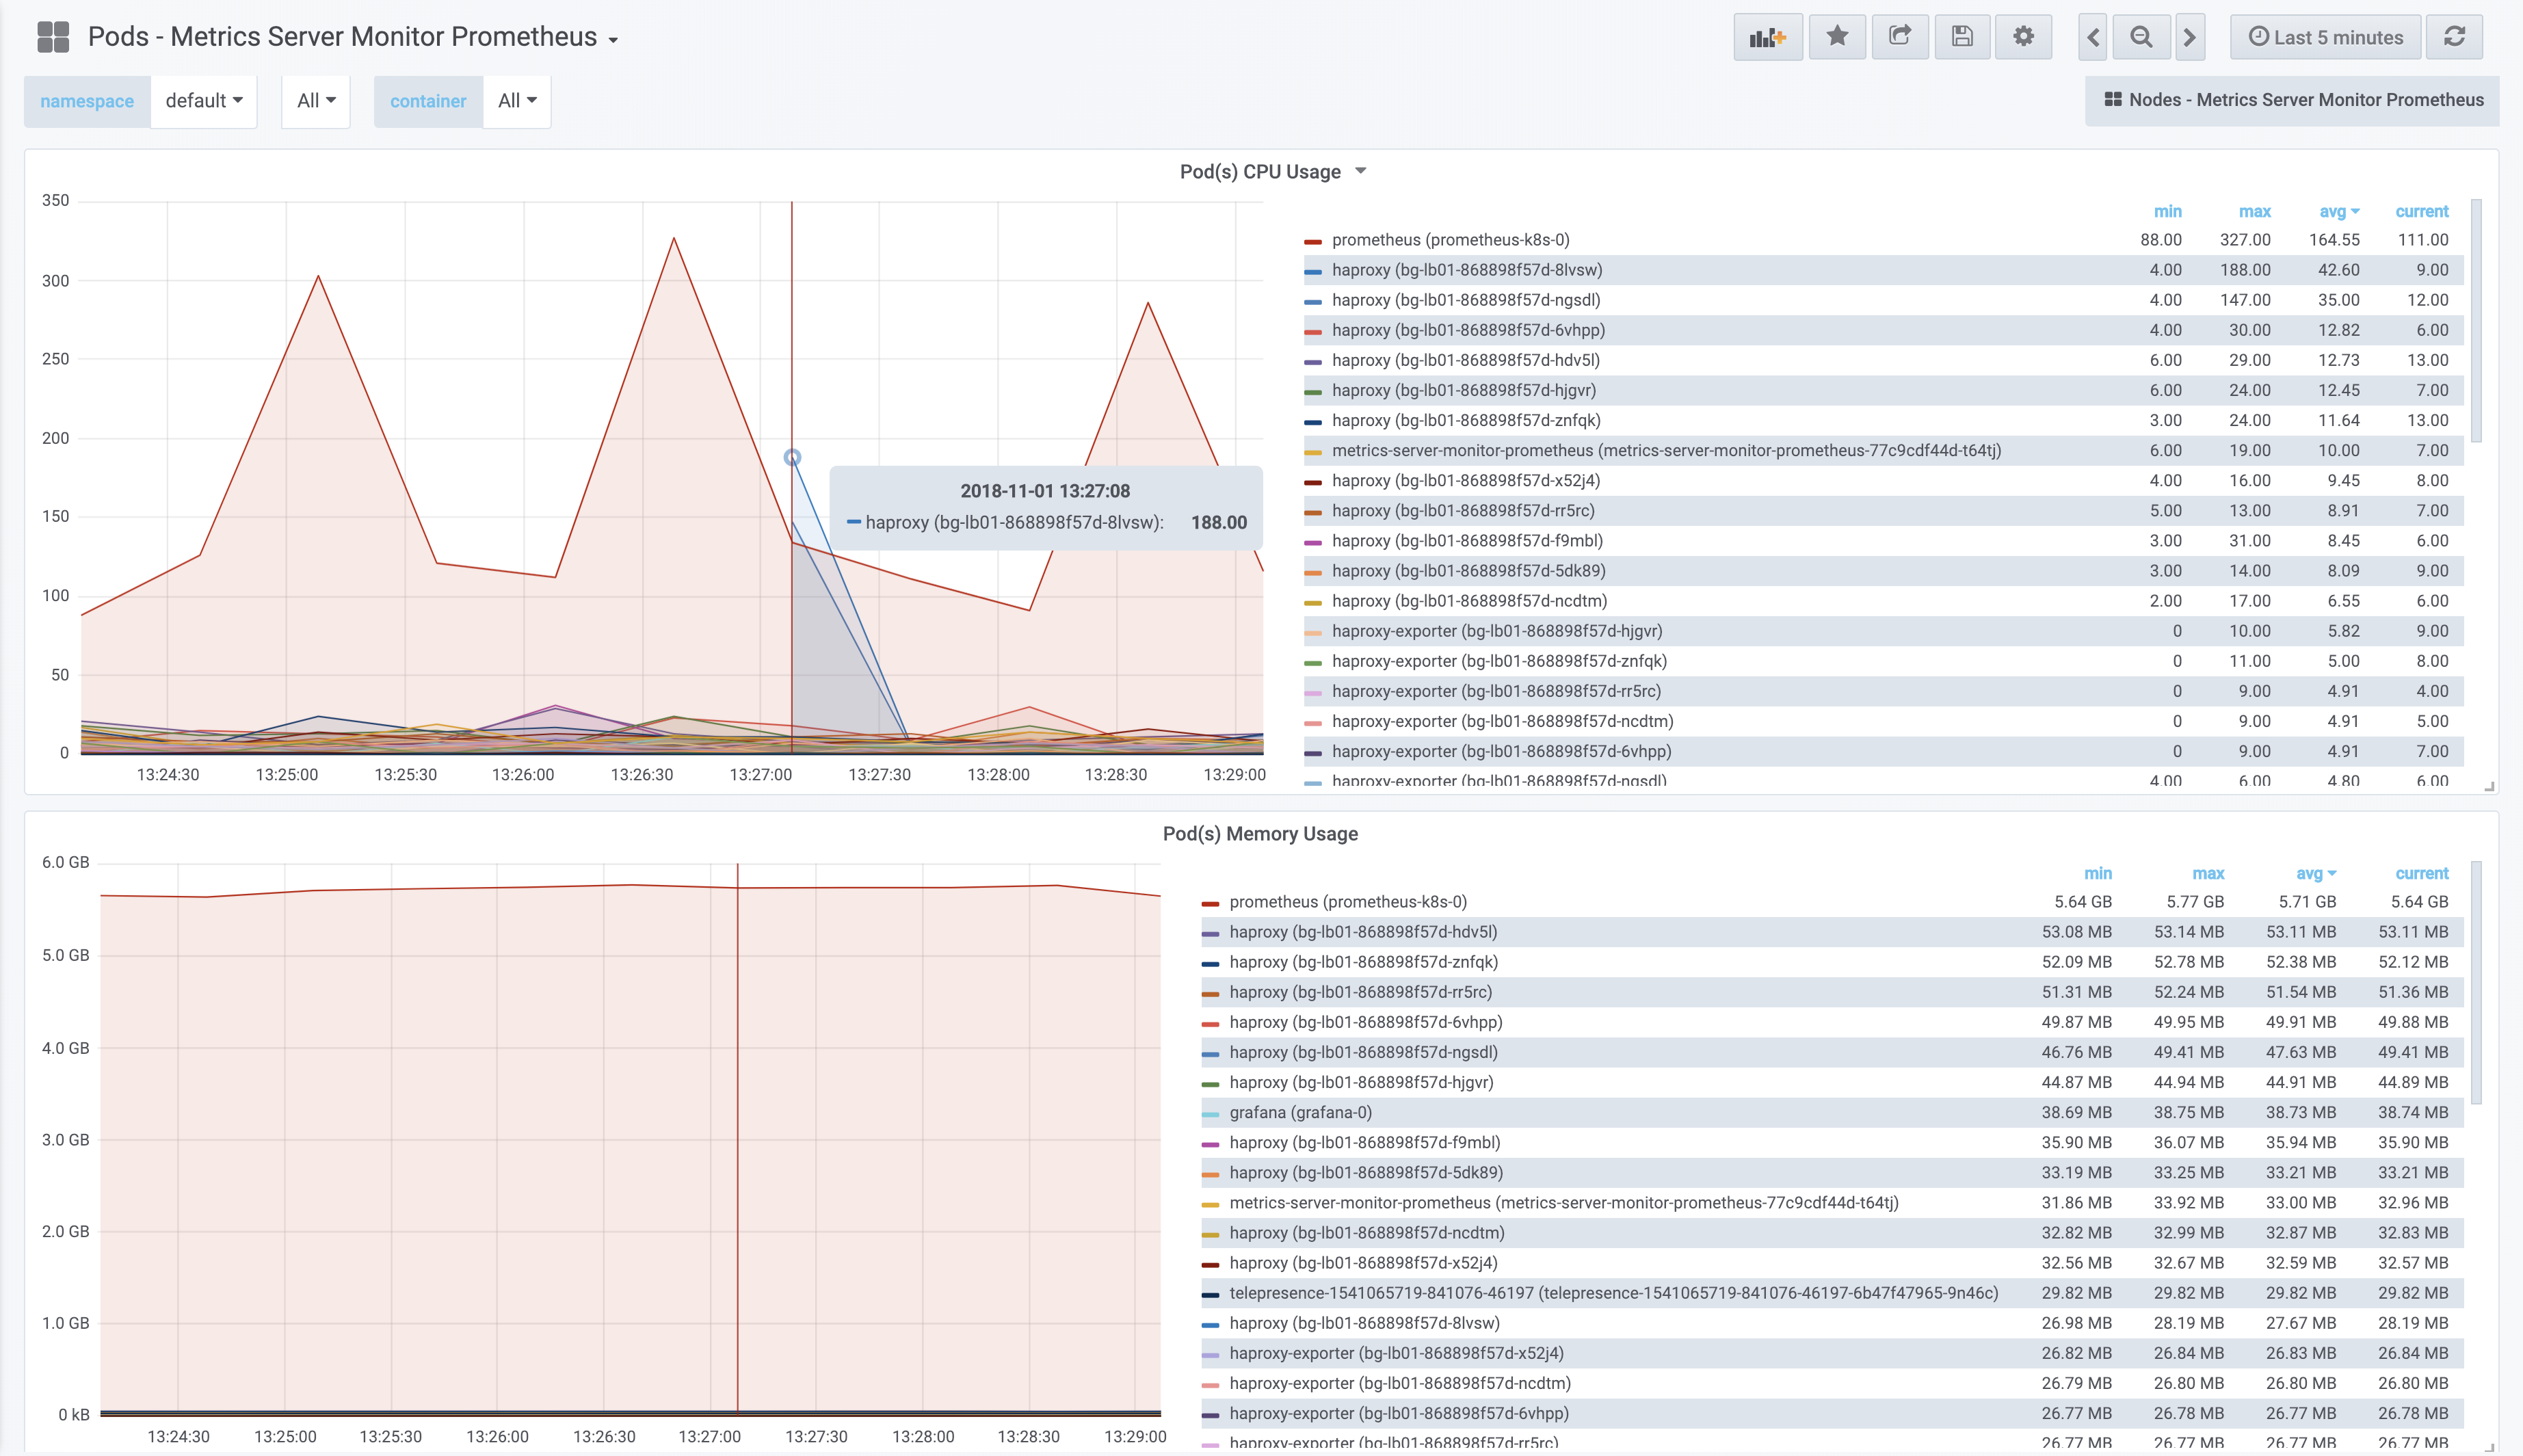The width and height of the screenshot is (2523, 1456).
Task: Star this dashboard as favorite
Action: (x=1837, y=37)
